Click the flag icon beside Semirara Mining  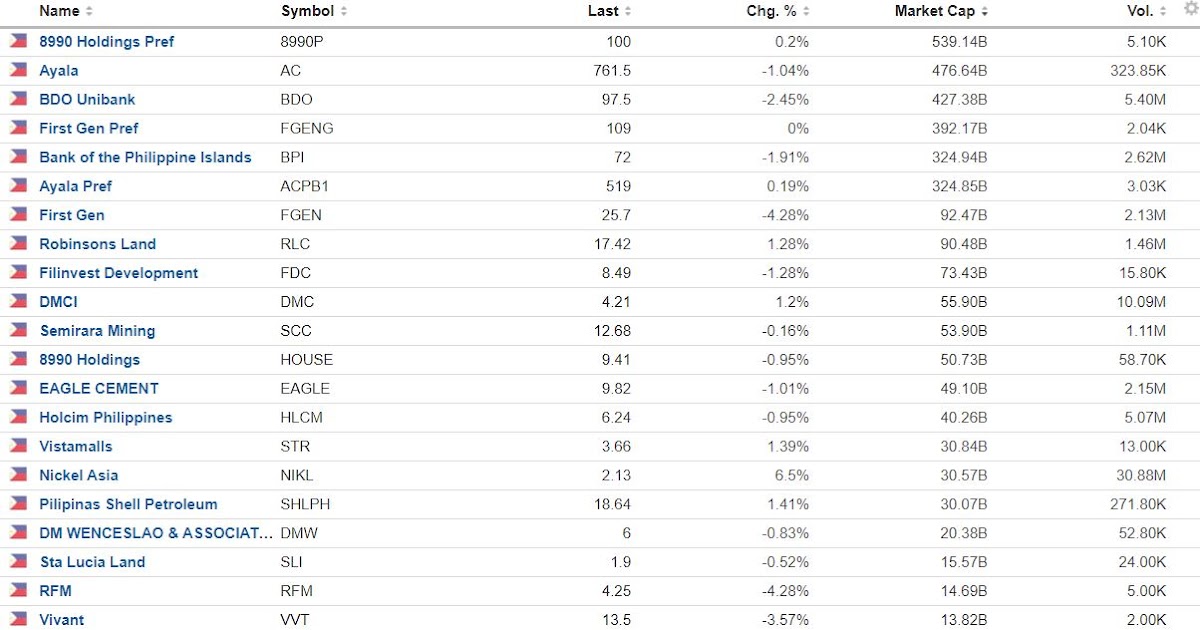coord(20,330)
